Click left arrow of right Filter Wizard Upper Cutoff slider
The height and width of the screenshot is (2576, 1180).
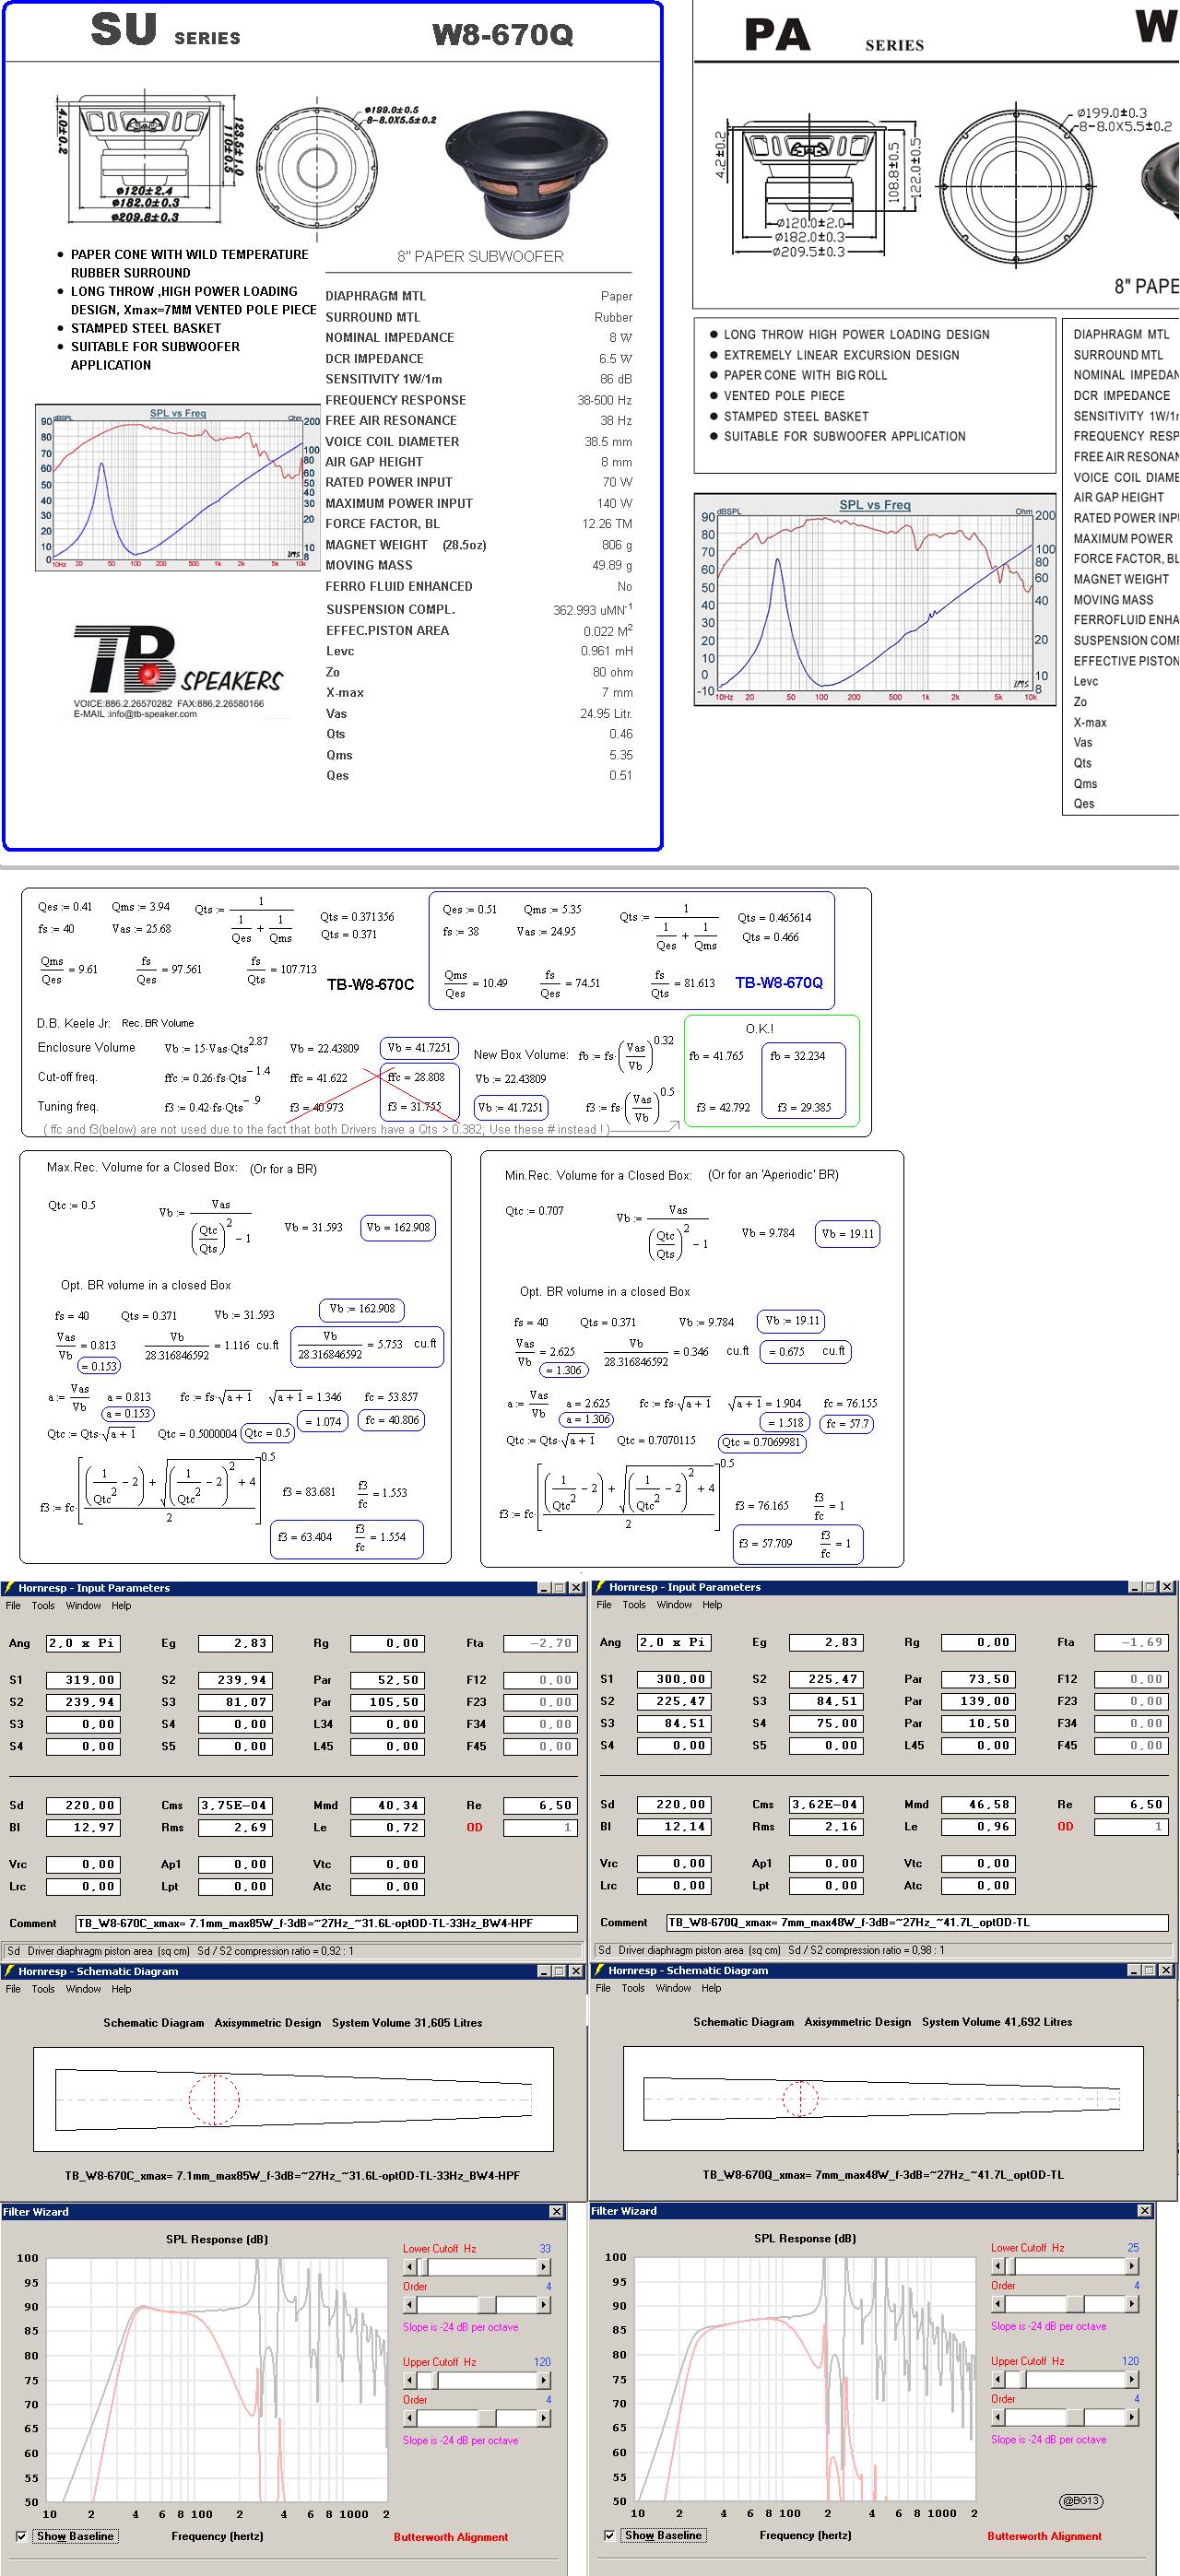(997, 2379)
